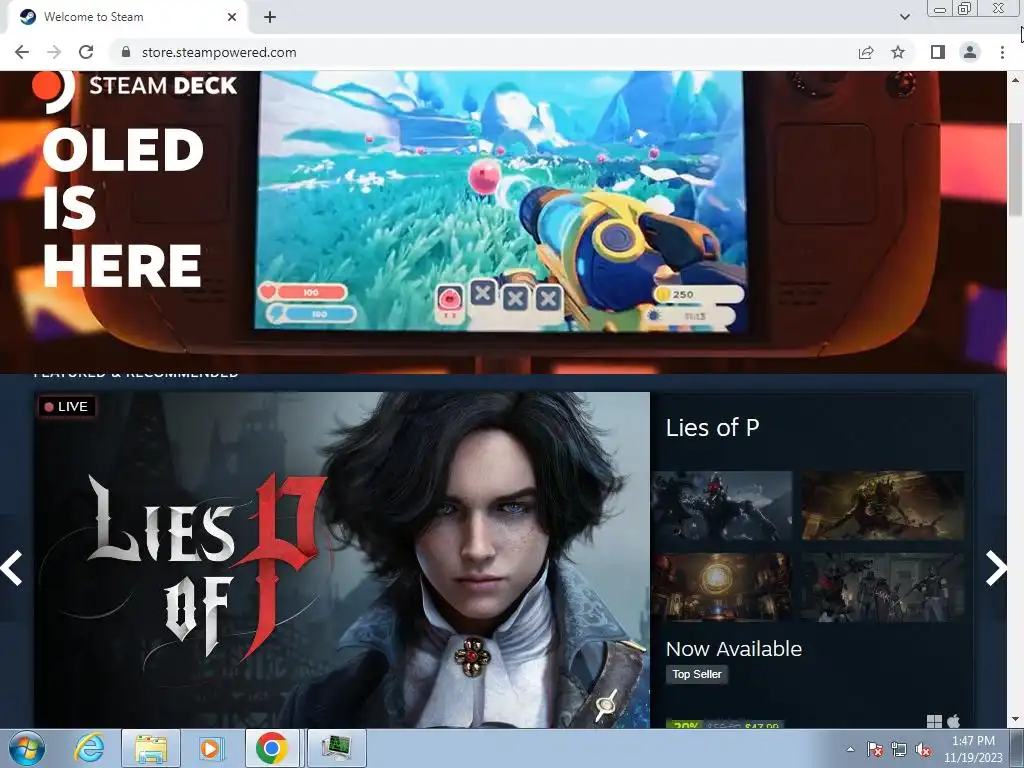This screenshot has height=768, width=1024.
Task: Click the LIVE badge on Lies of P
Action: 67,406
